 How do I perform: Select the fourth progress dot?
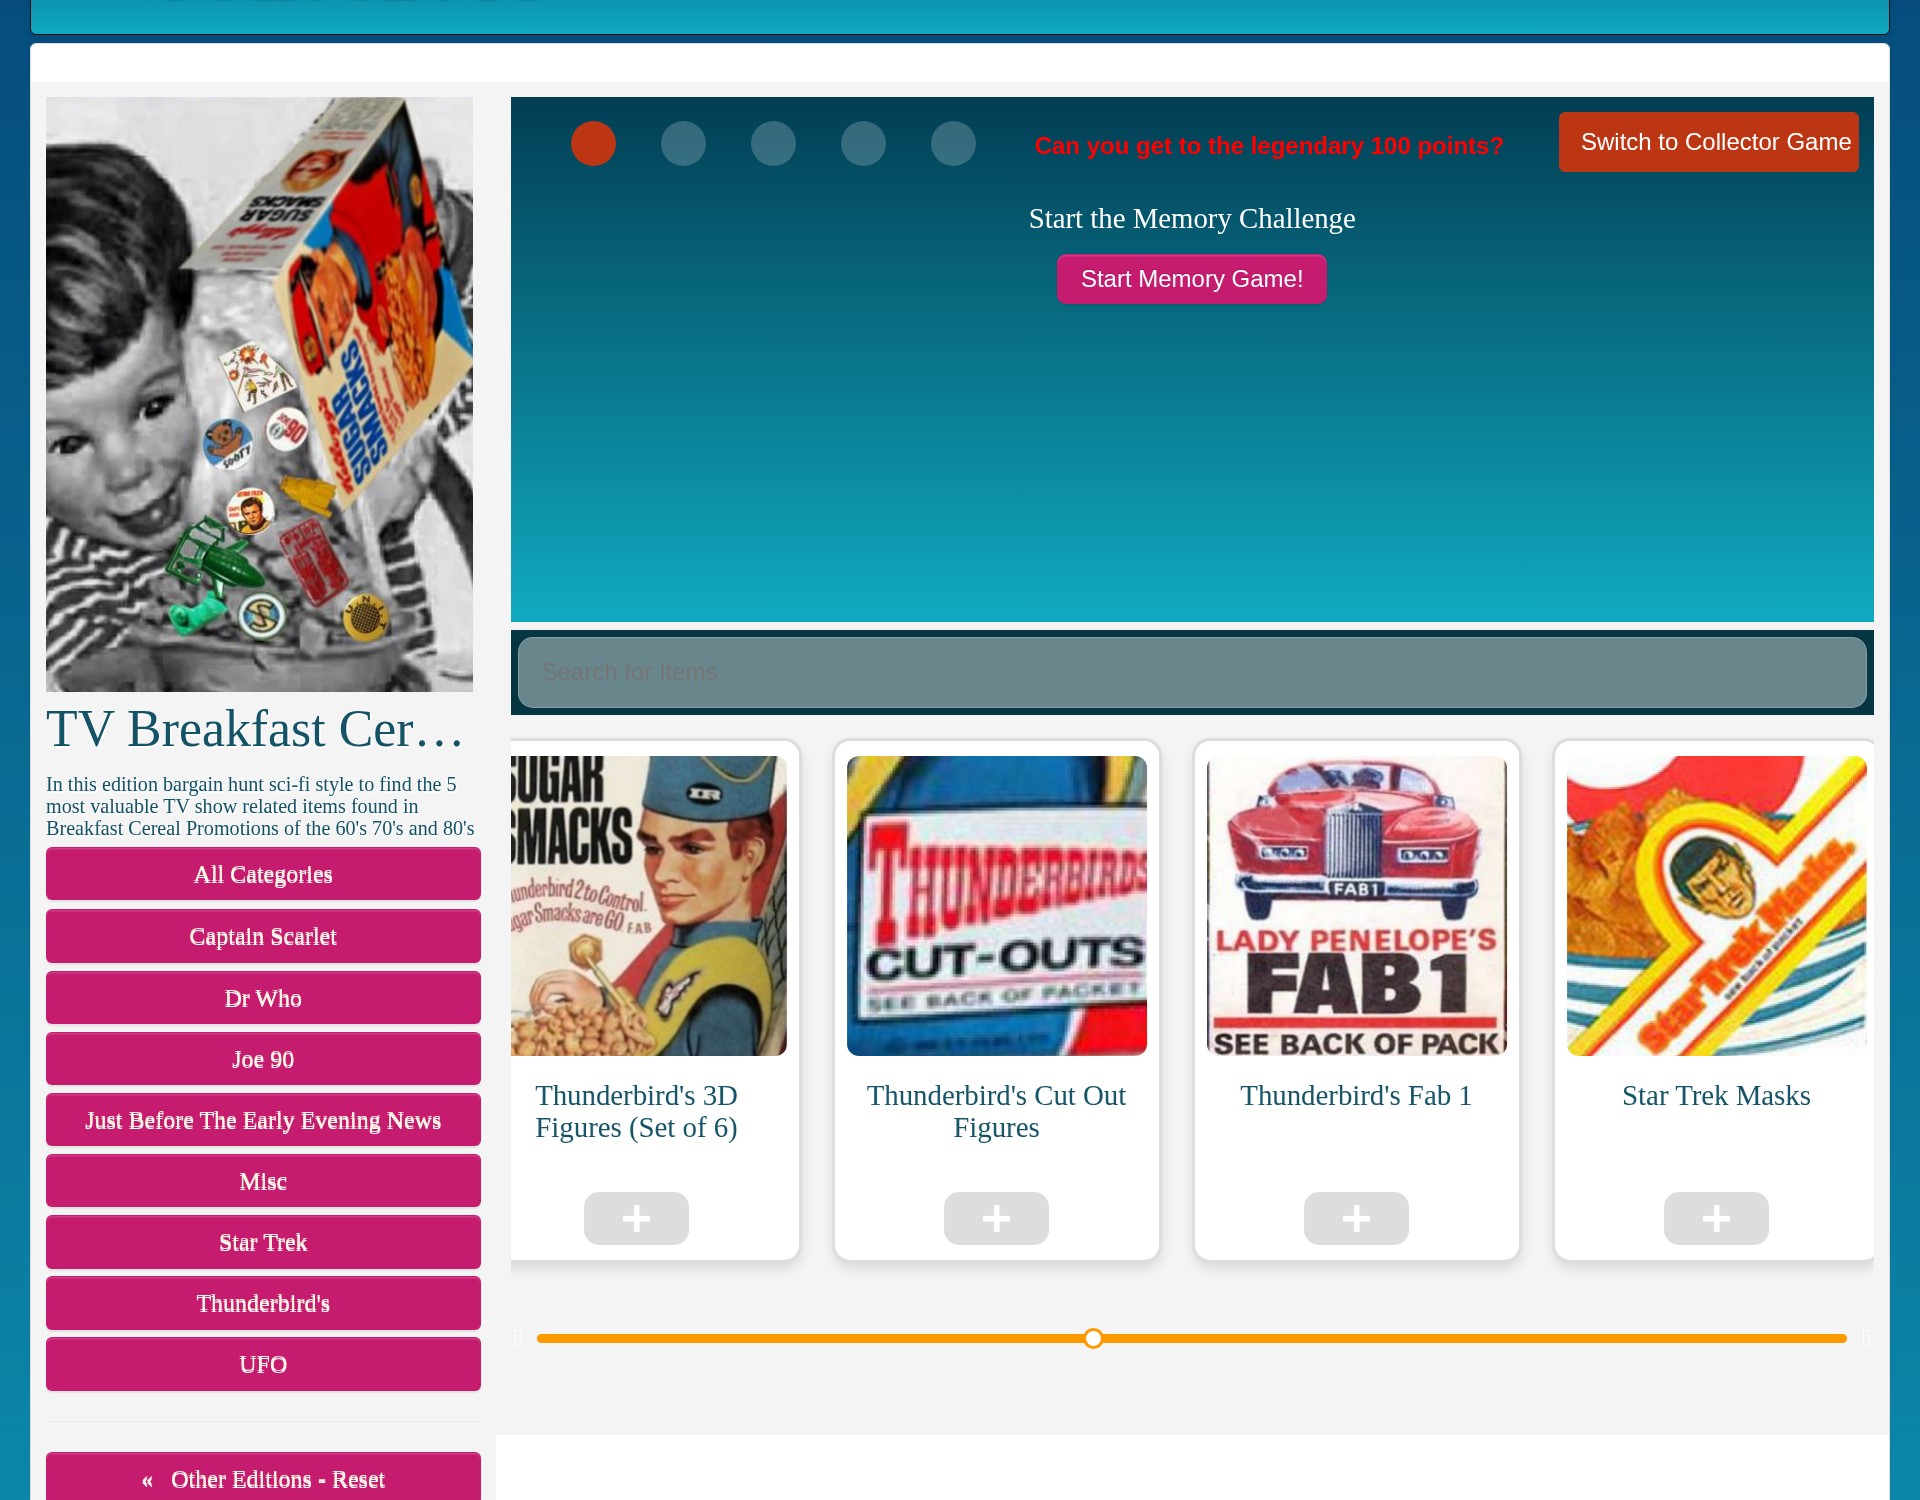(x=863, y=143)
